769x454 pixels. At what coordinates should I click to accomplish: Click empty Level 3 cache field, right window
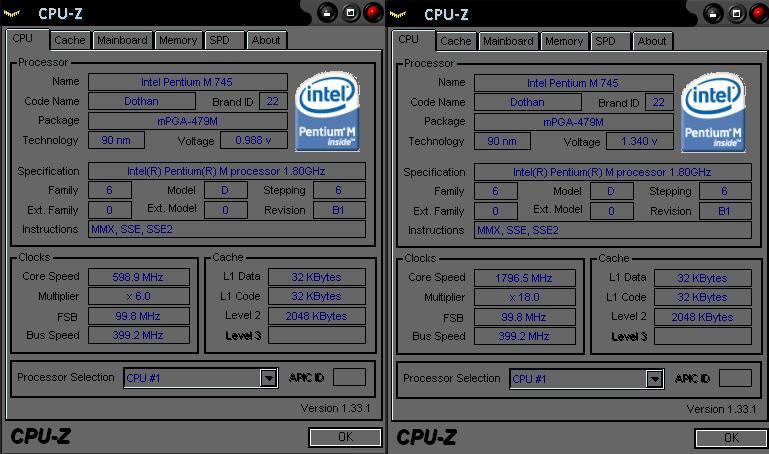coord(703,336)
